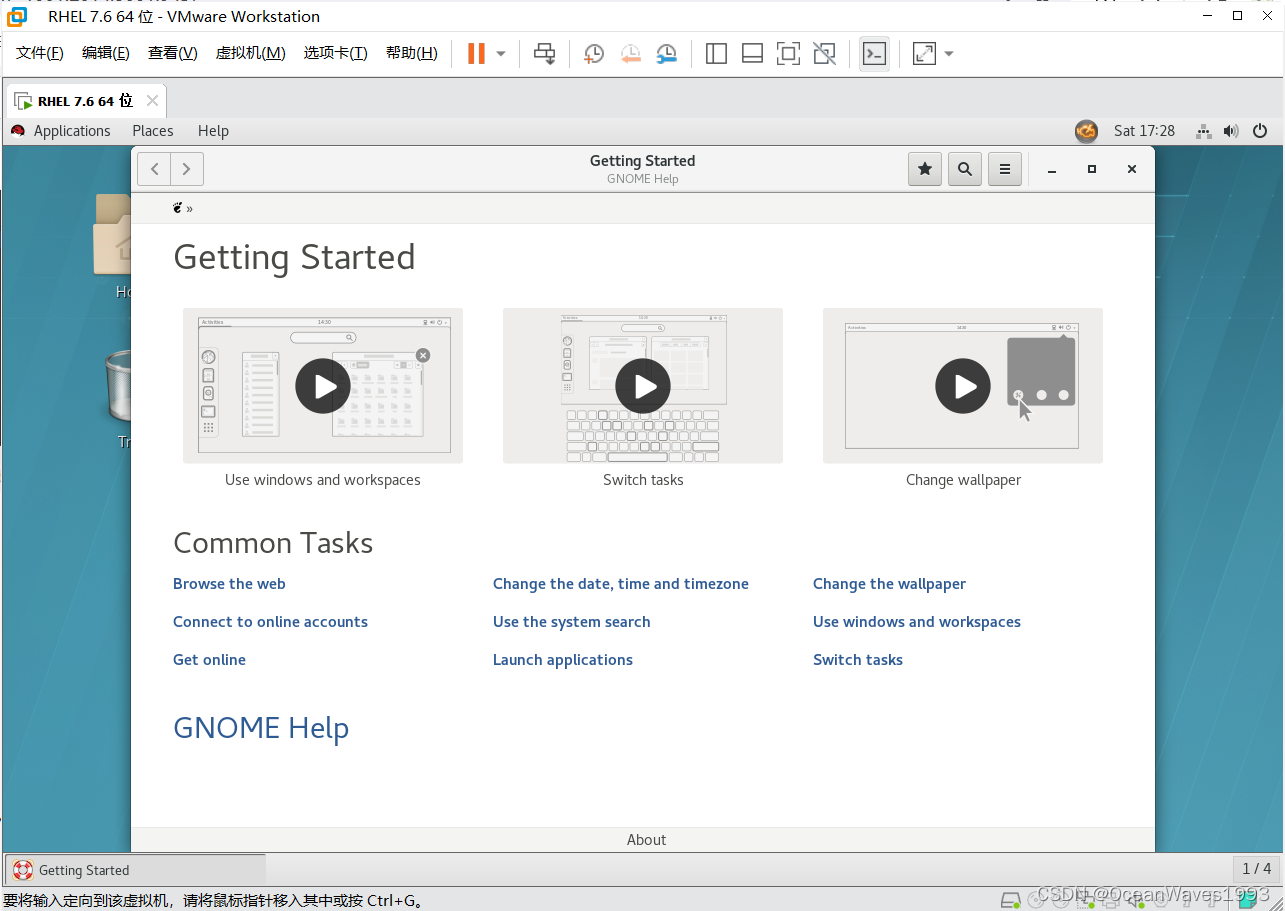The height and width of the screenshot is (911, 1285).
Task: Click the 1 / 4 workspace switcher
Action: (x=1255, y=869)
